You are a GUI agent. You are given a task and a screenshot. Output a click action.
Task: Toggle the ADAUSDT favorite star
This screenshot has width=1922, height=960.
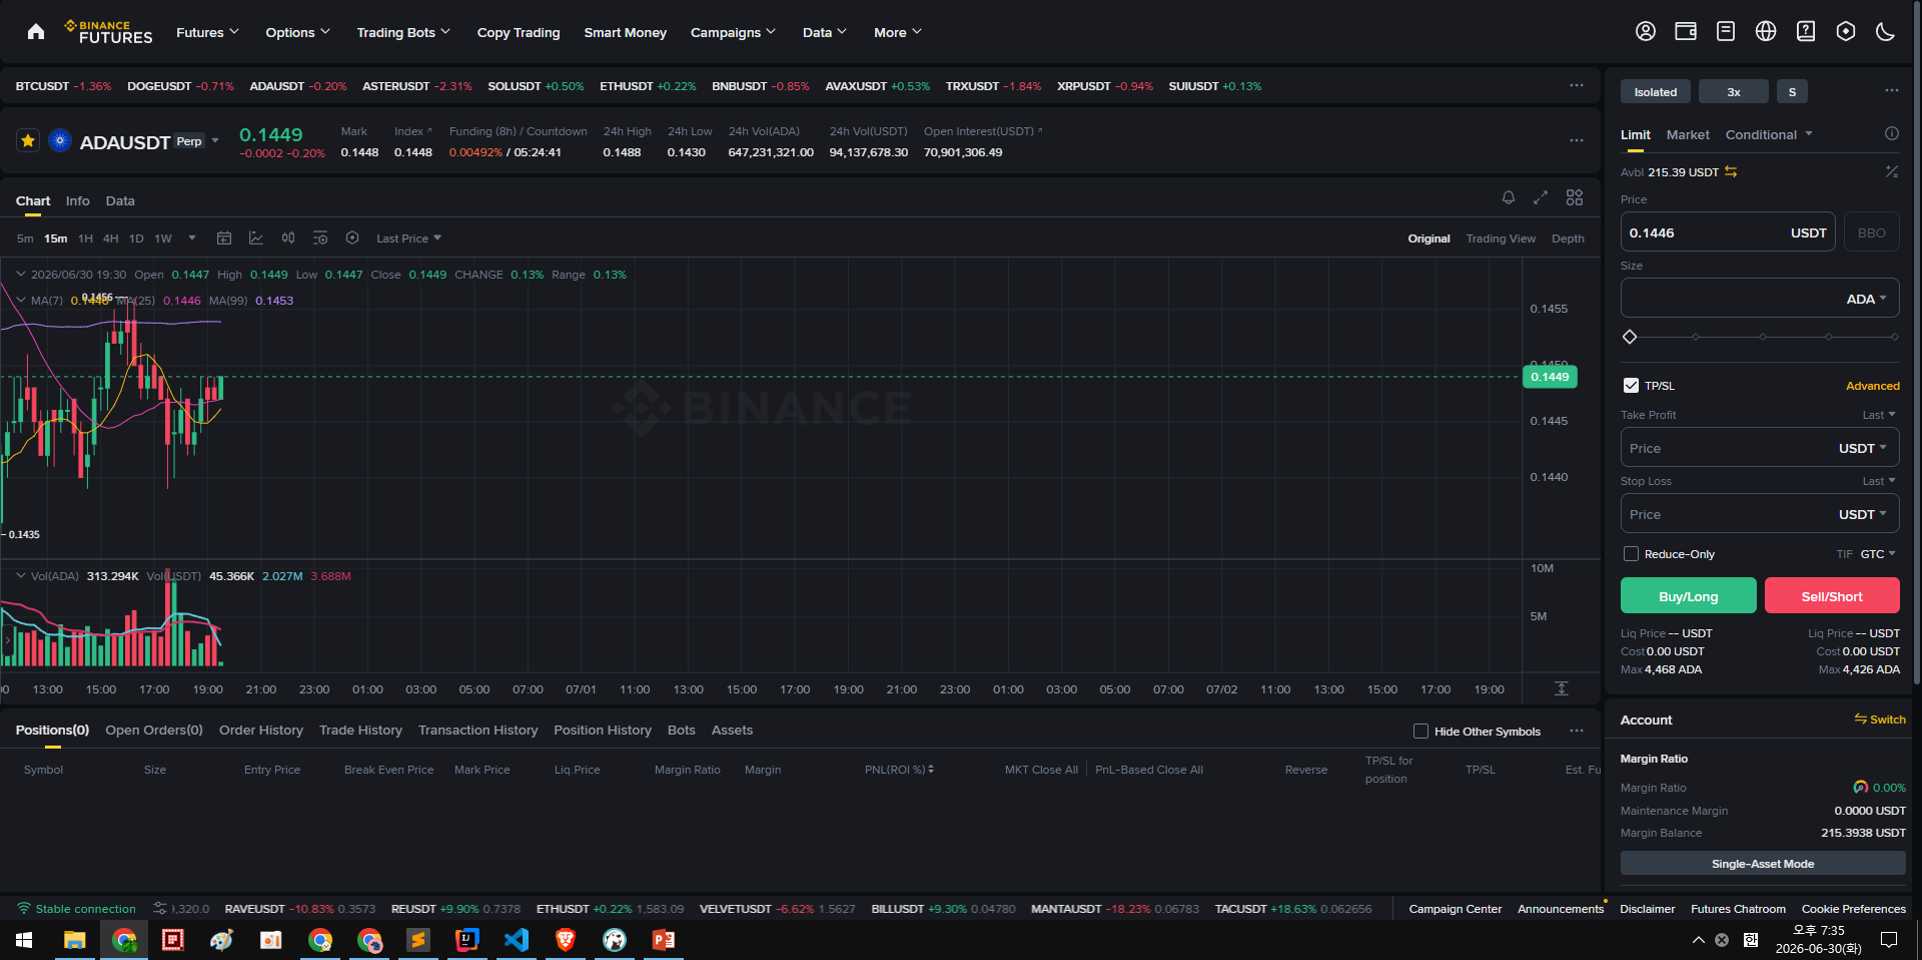pyautogui.click(x=28, y=141)
